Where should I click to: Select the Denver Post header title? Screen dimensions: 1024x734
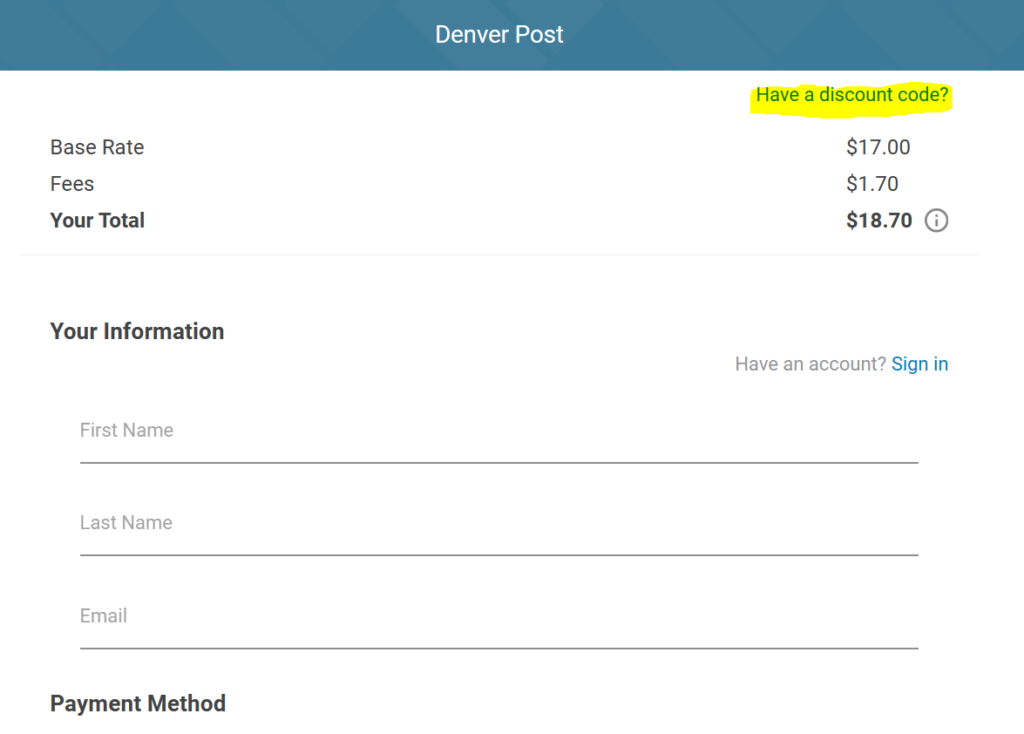click(x=499, y=35)
